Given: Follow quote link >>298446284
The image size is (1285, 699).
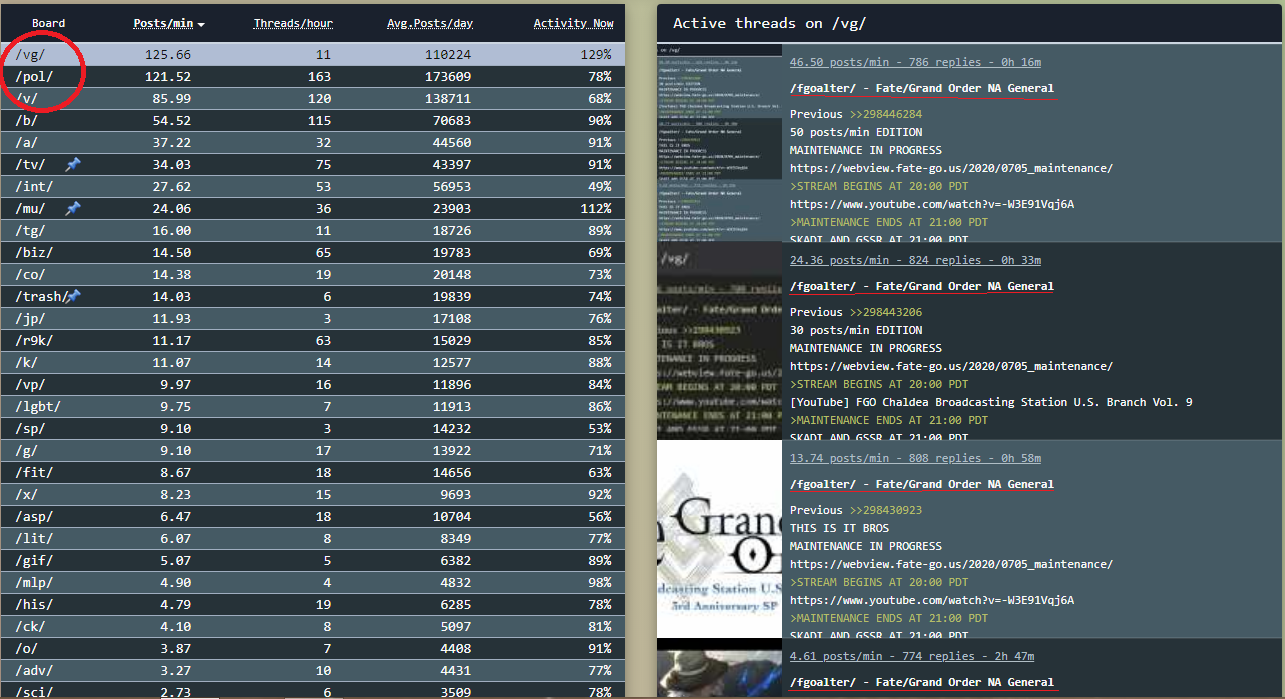Looking at the screenshot, I should coord(885,114).
